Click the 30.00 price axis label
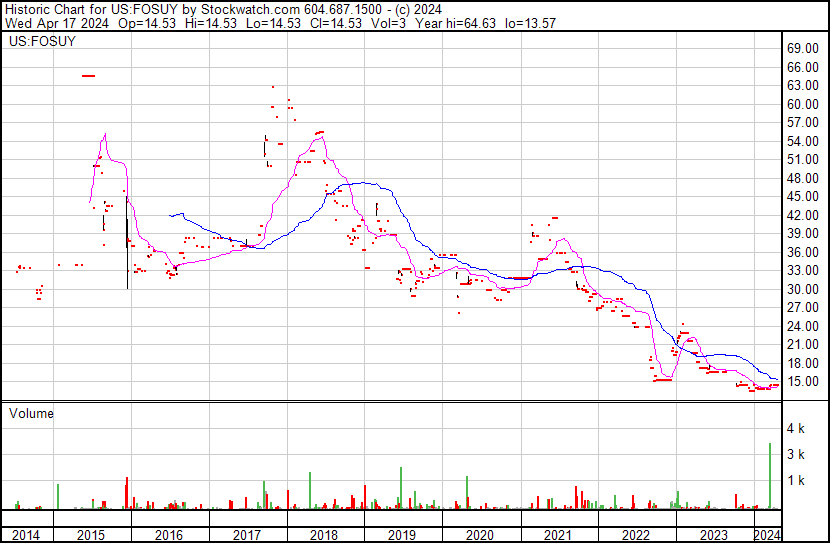 (803, 290)
